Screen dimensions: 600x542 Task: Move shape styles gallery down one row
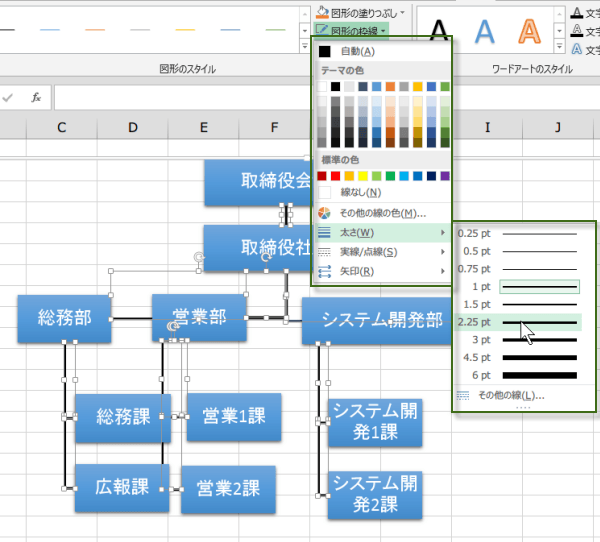pos(305,30)
